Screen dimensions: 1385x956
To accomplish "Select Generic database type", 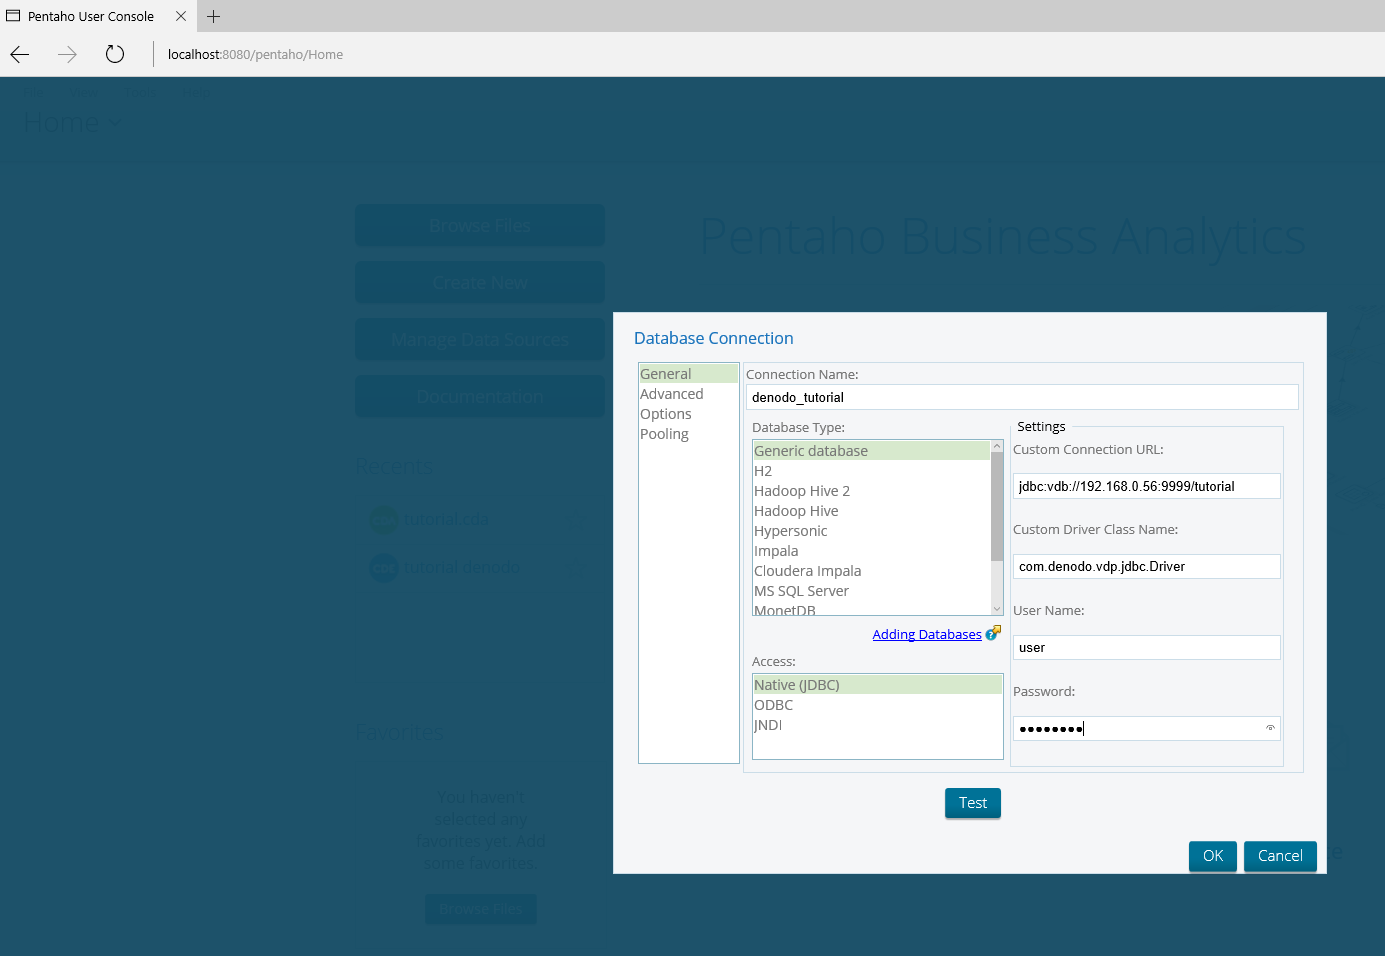I will click(871, 451).
